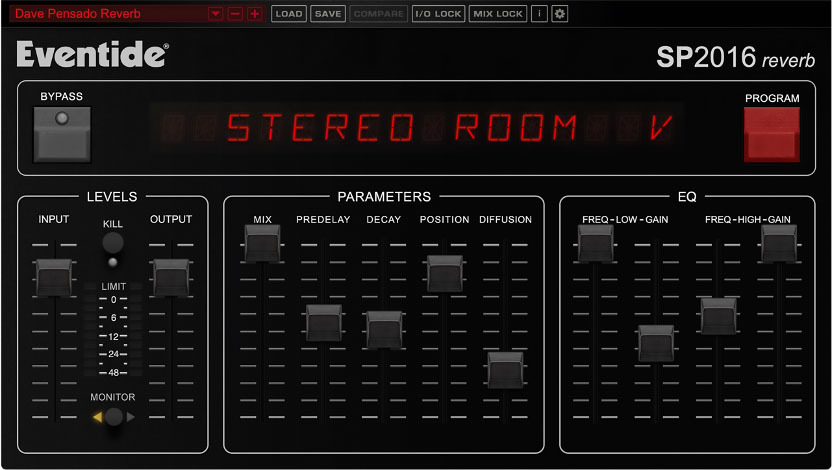The width and height of the screenshot is (832, 470).
Task: Click the OUTPUT level fader
Action: coord(171,277)
